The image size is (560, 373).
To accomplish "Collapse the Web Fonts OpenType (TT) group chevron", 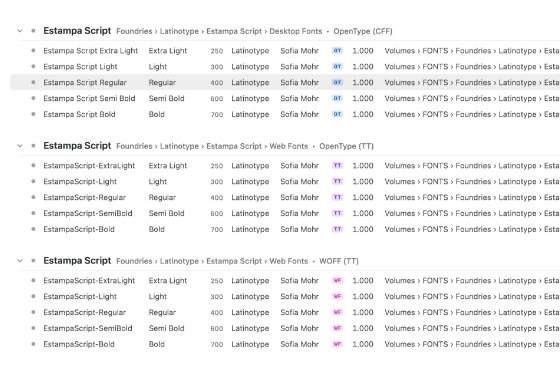I will [x=20, y=146].
